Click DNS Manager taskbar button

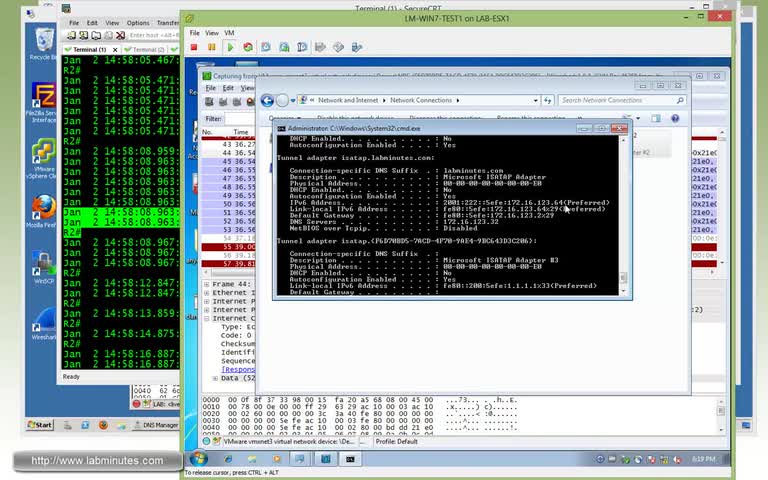pos(156,425)
